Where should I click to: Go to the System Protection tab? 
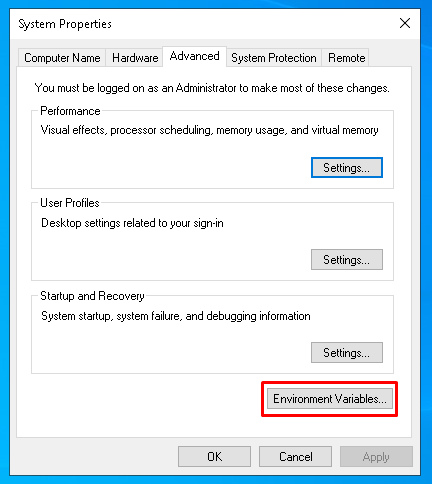point(274,58)
